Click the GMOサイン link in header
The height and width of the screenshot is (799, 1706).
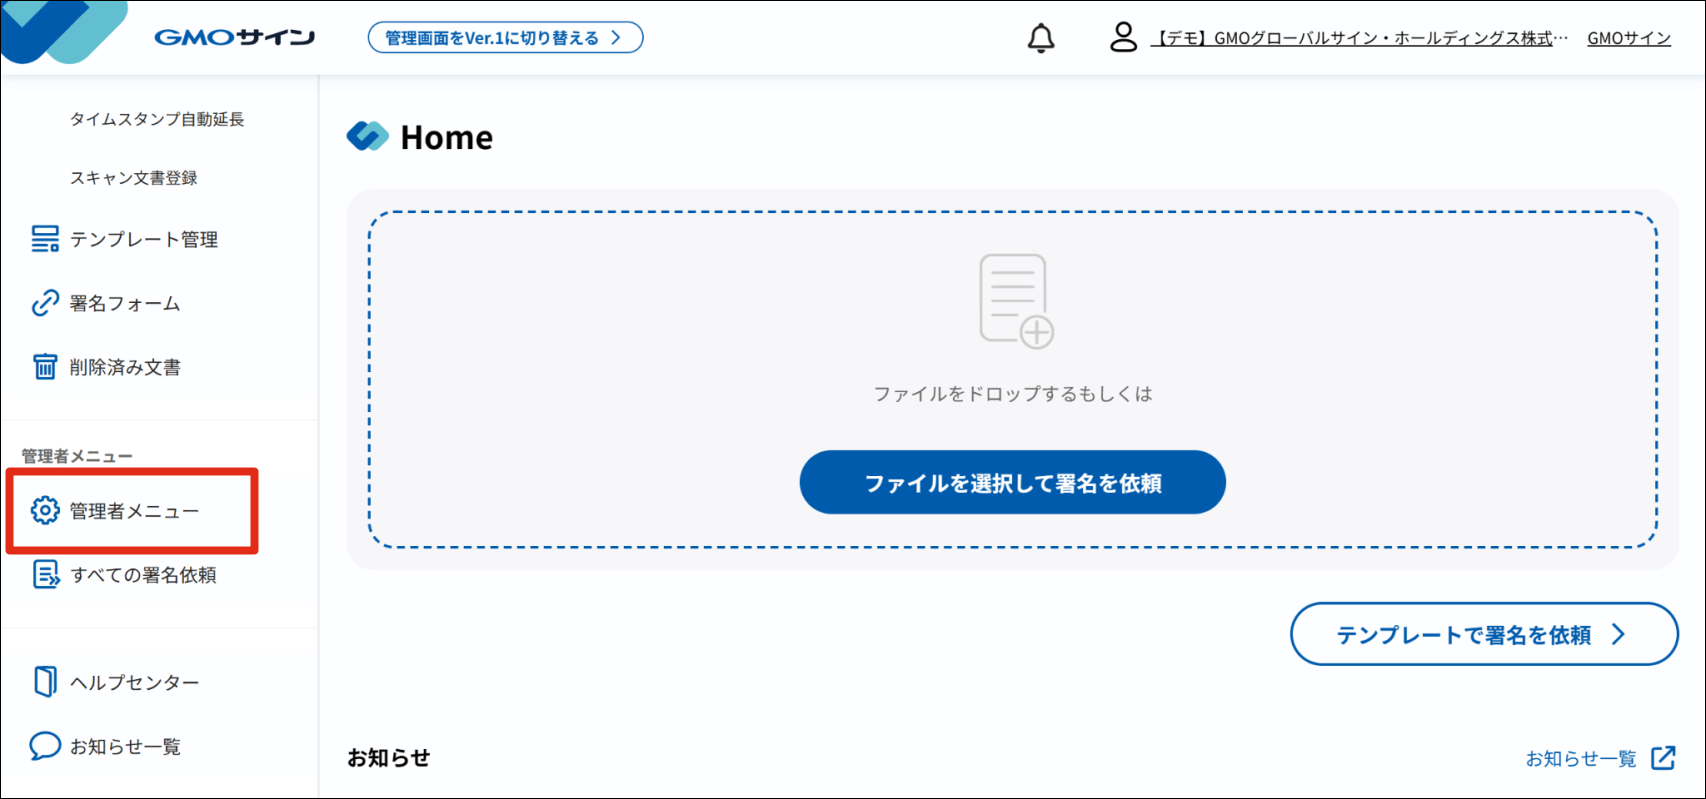tap(1629, 38)
